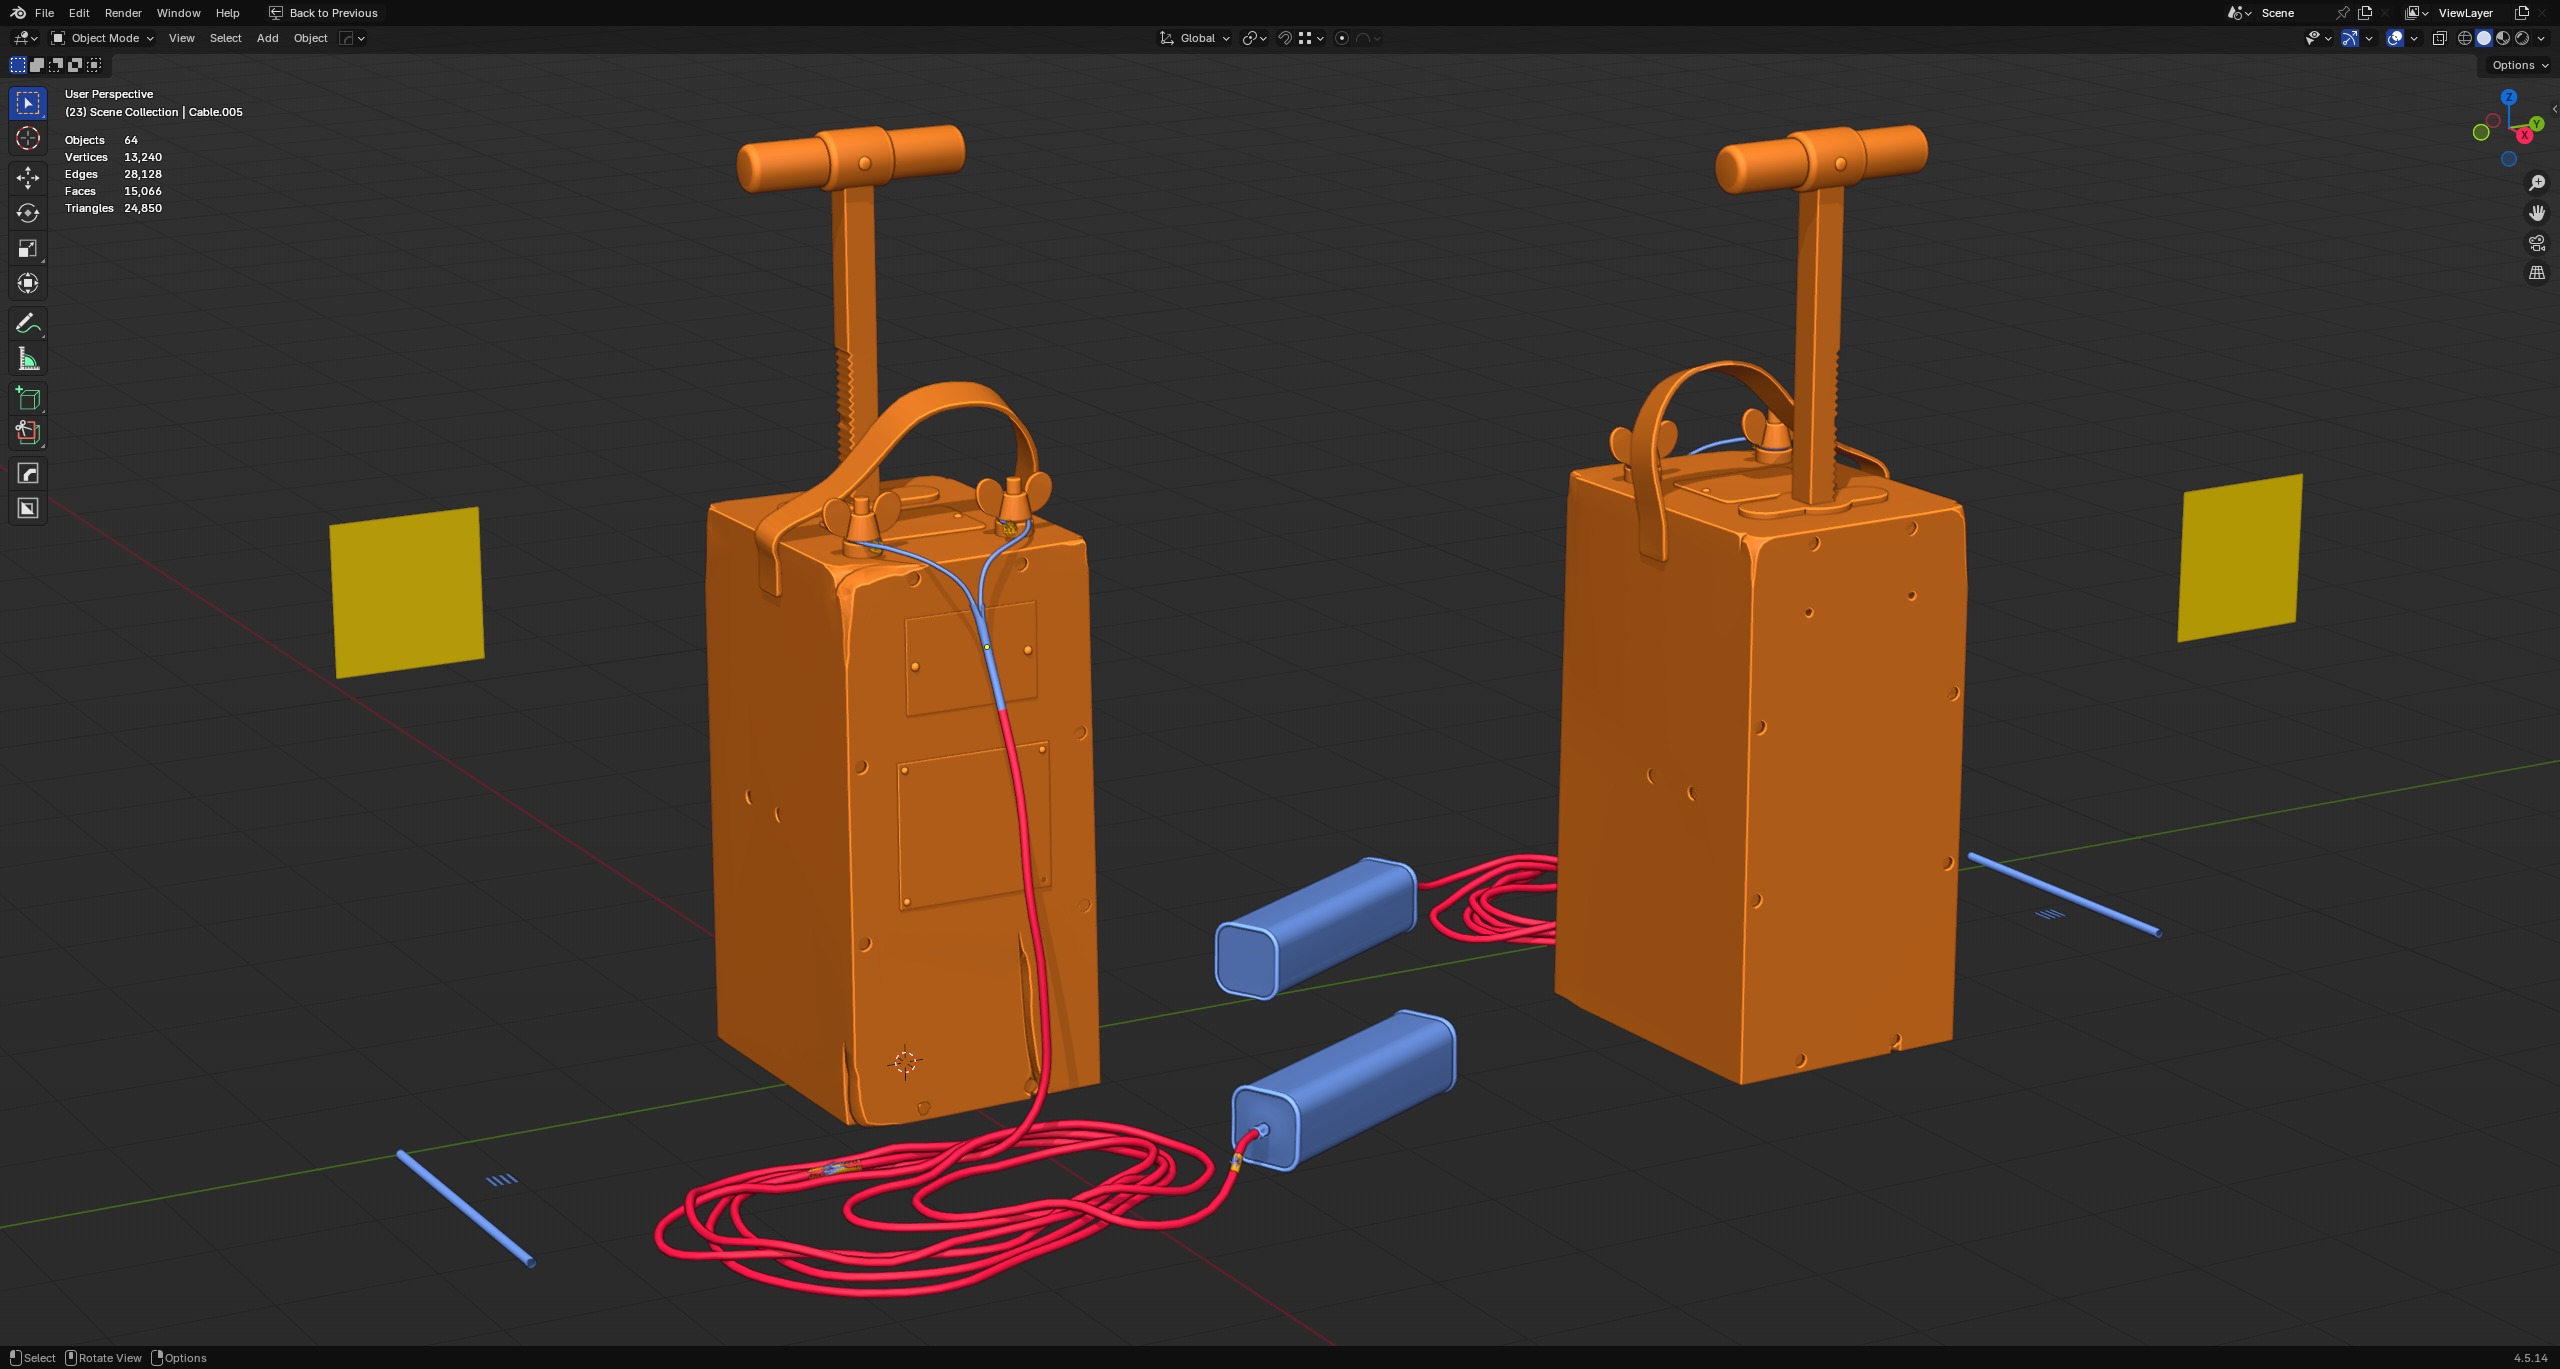Switch to rendered viewport shading

pyautogui.click(x=2522, y=38)
